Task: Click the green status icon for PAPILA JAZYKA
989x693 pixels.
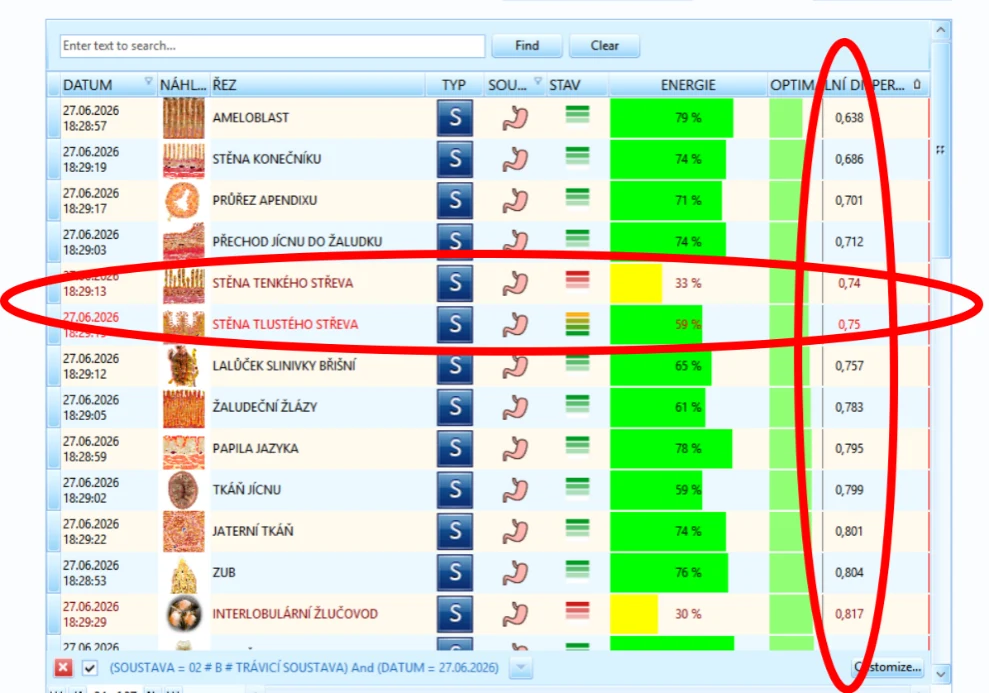Action: (x=577, y=445)
